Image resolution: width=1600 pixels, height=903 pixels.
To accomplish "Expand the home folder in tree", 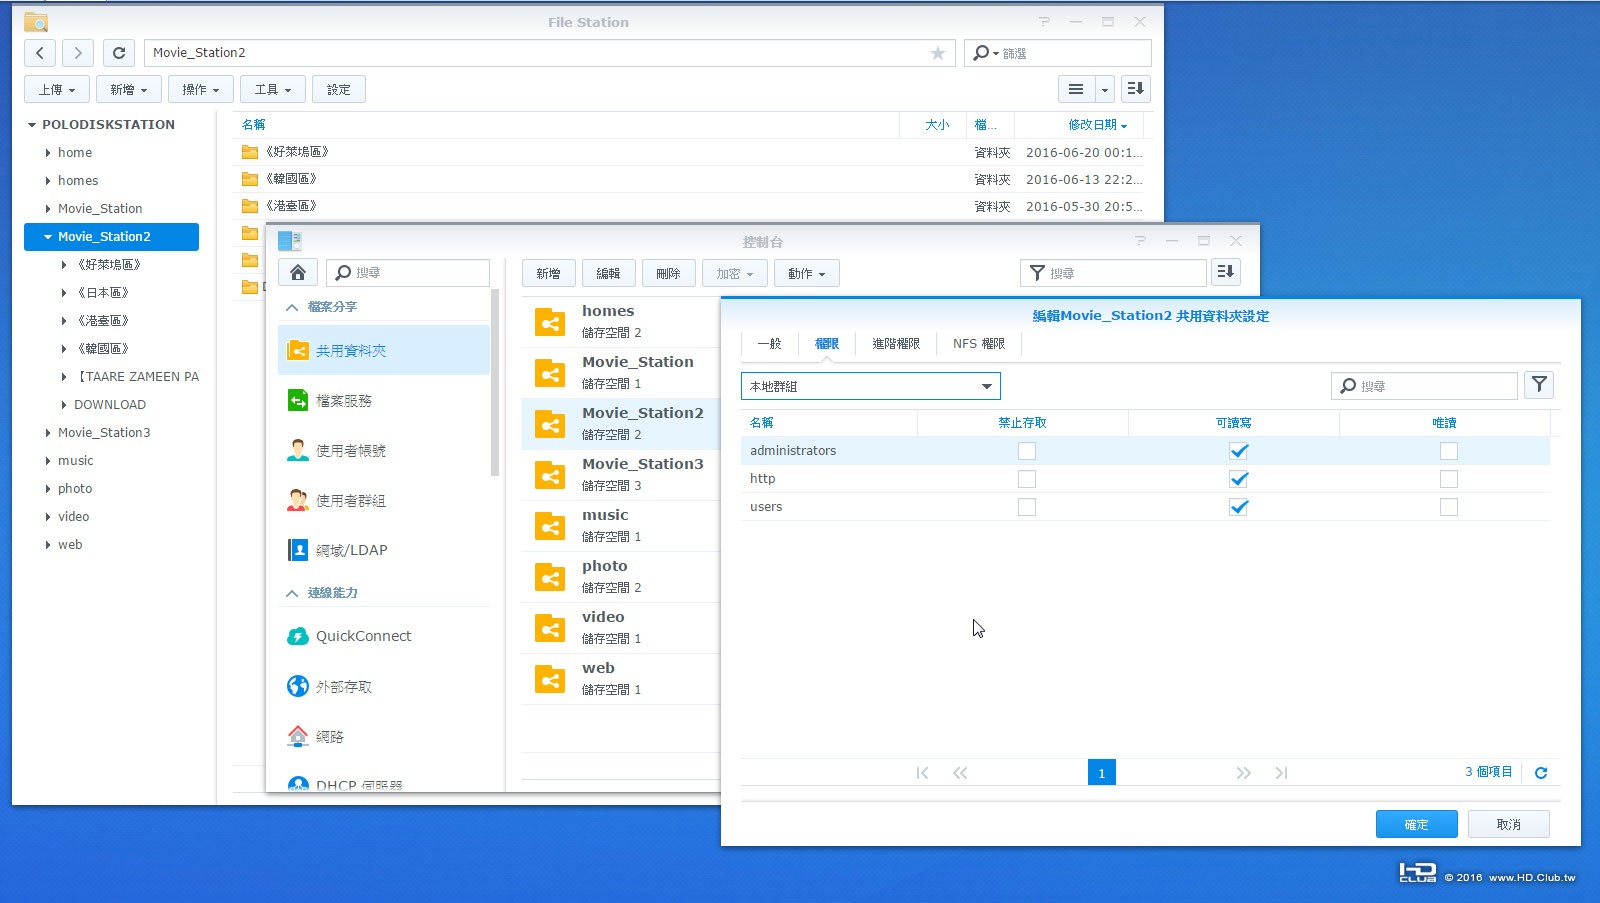I will (48, 153).
